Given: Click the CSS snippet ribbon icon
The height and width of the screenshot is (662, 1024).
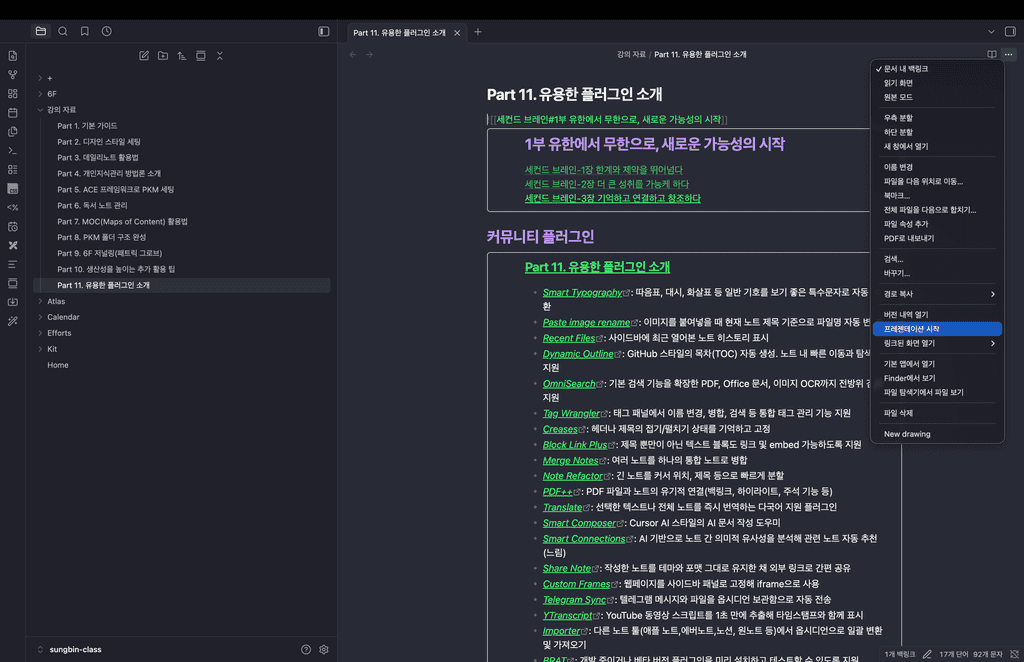Looking at the screenshot, I should pos(12,189).
